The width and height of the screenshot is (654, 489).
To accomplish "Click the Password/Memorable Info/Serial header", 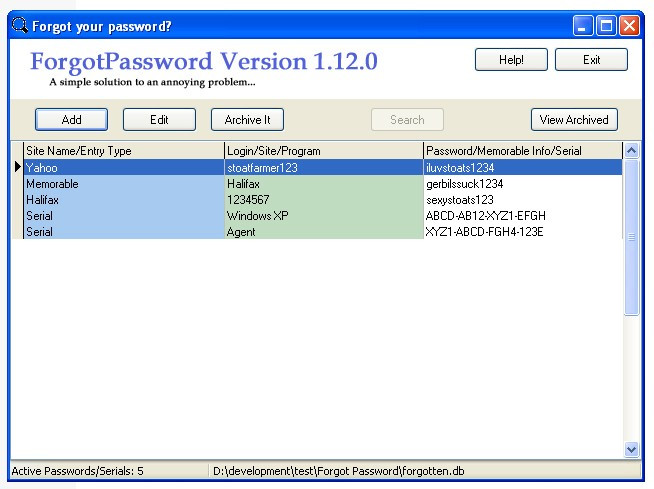I will [x=523, y=151].
